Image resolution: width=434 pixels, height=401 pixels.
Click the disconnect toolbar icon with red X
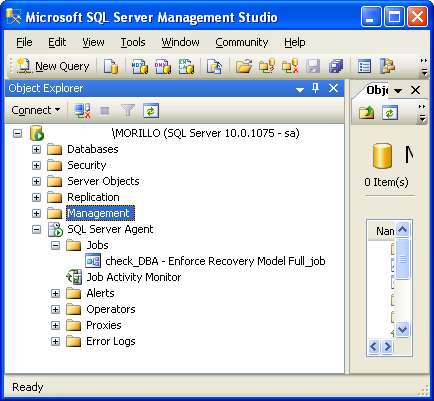tap(290, 66)
